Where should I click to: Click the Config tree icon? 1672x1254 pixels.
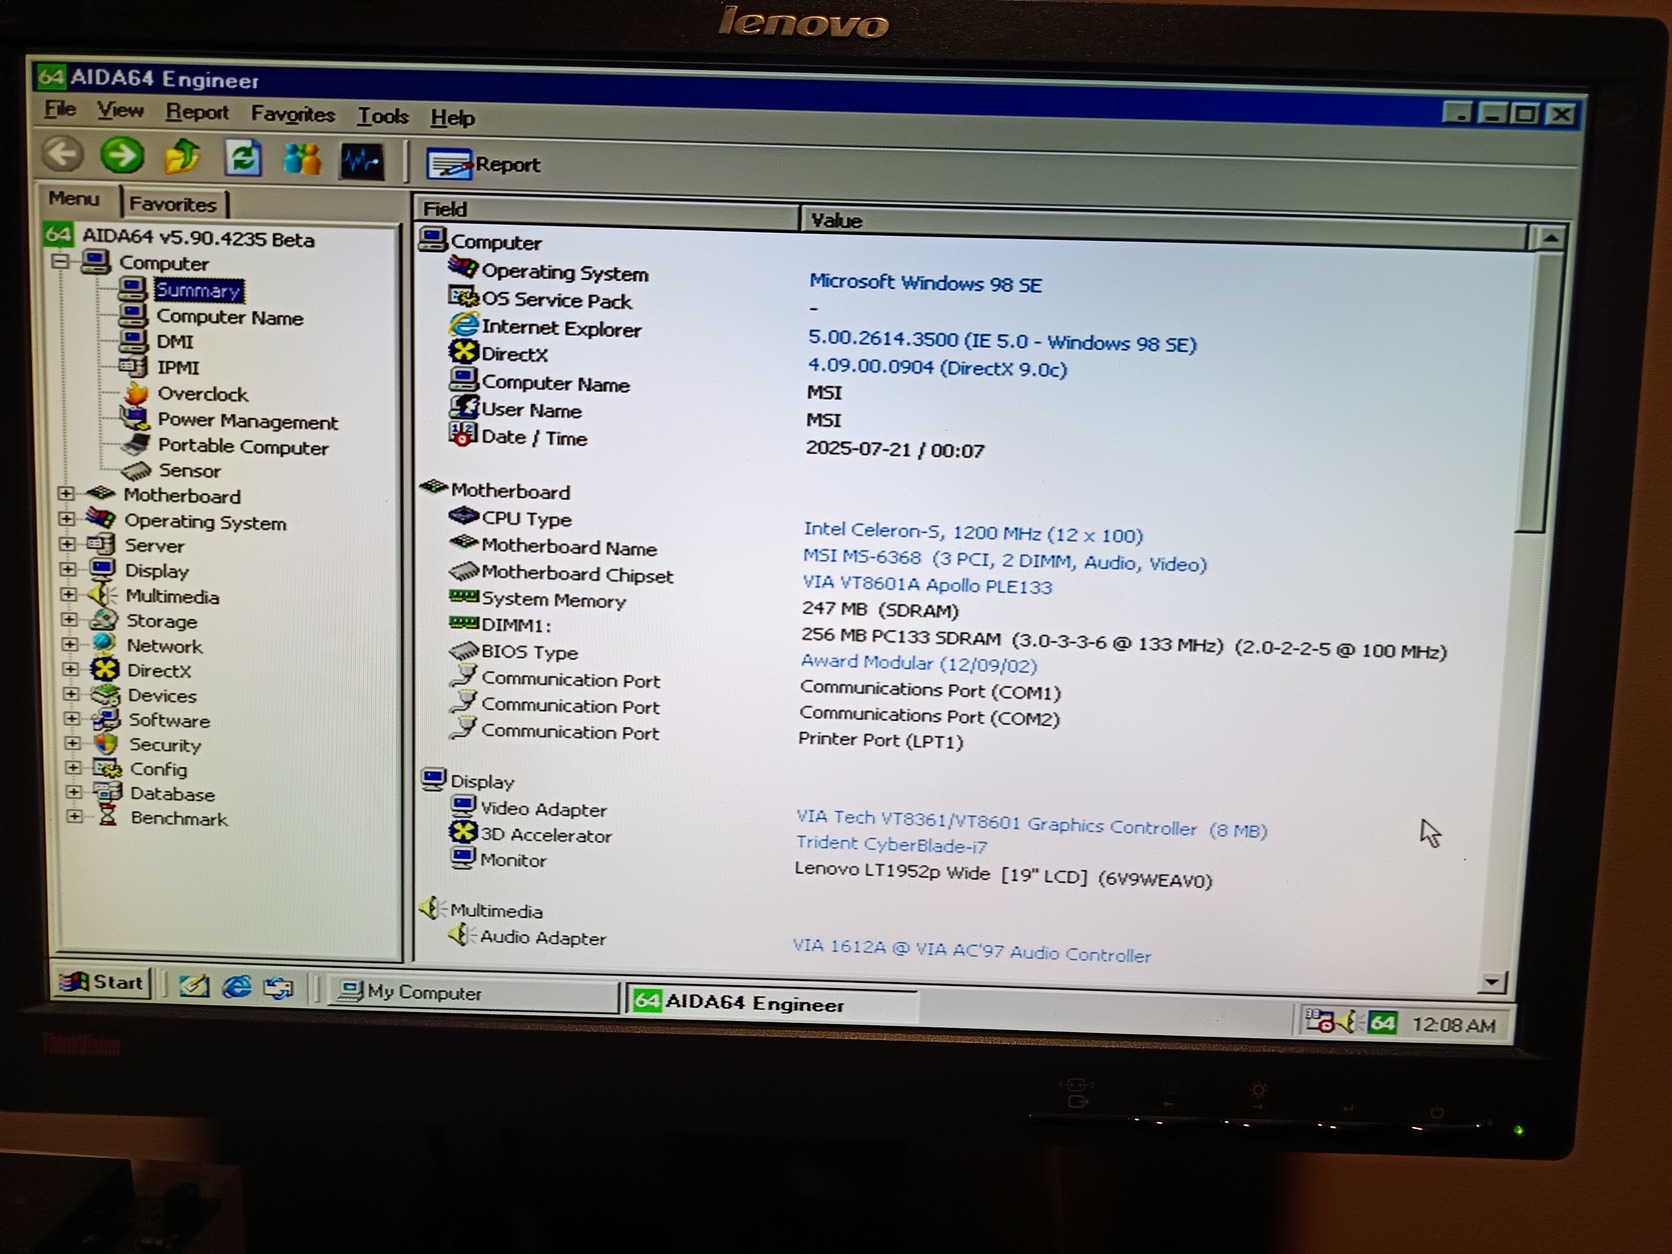click(107, 768)
